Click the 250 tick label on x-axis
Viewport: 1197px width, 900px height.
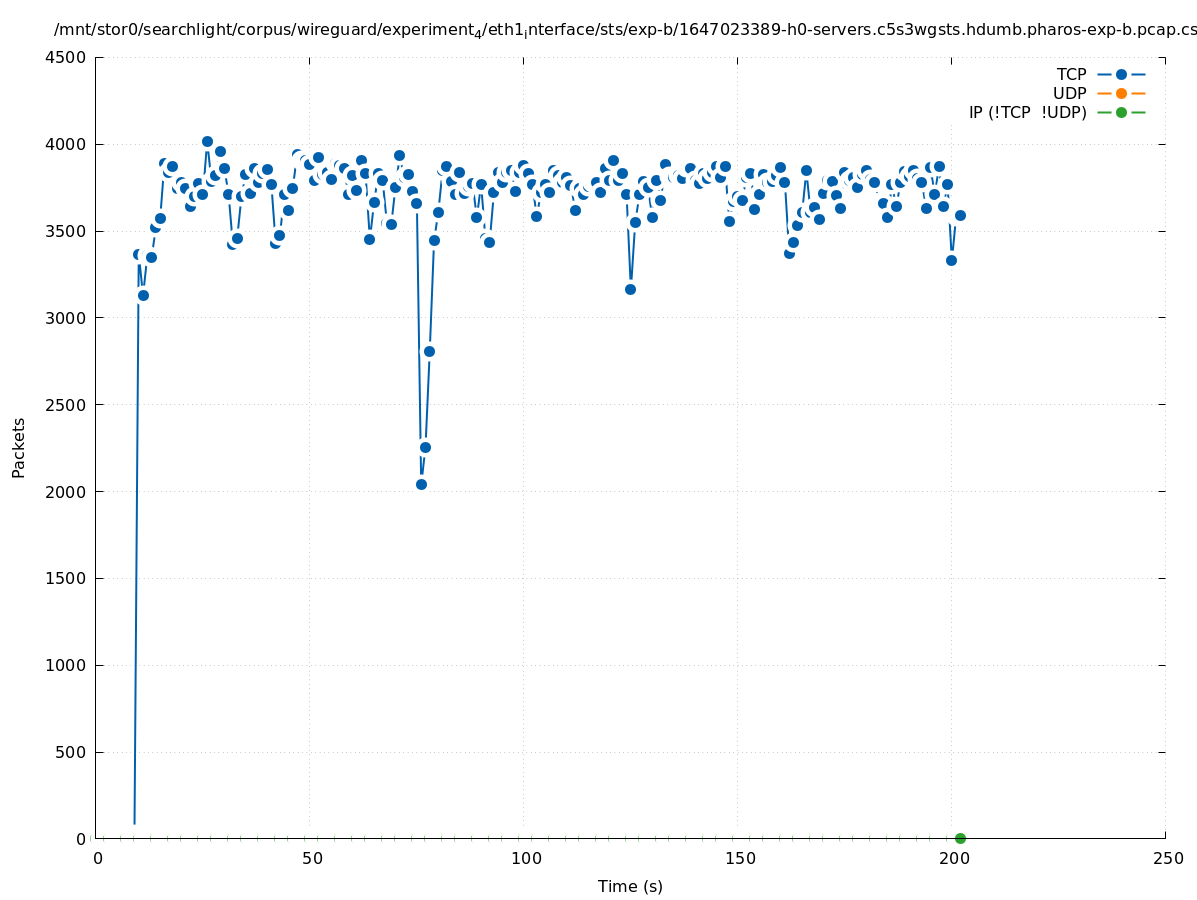point(1167,858)
